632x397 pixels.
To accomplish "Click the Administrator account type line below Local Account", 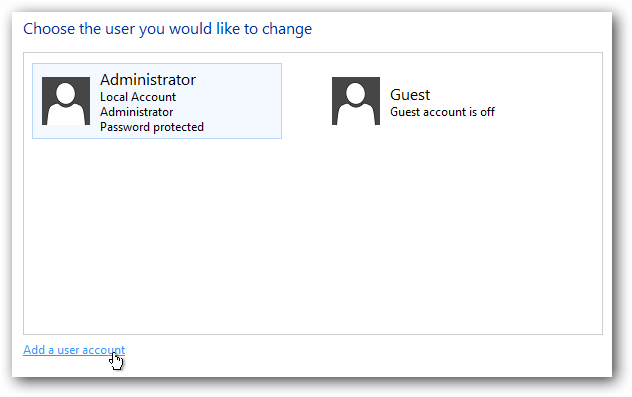I will [x=136, y=112].
